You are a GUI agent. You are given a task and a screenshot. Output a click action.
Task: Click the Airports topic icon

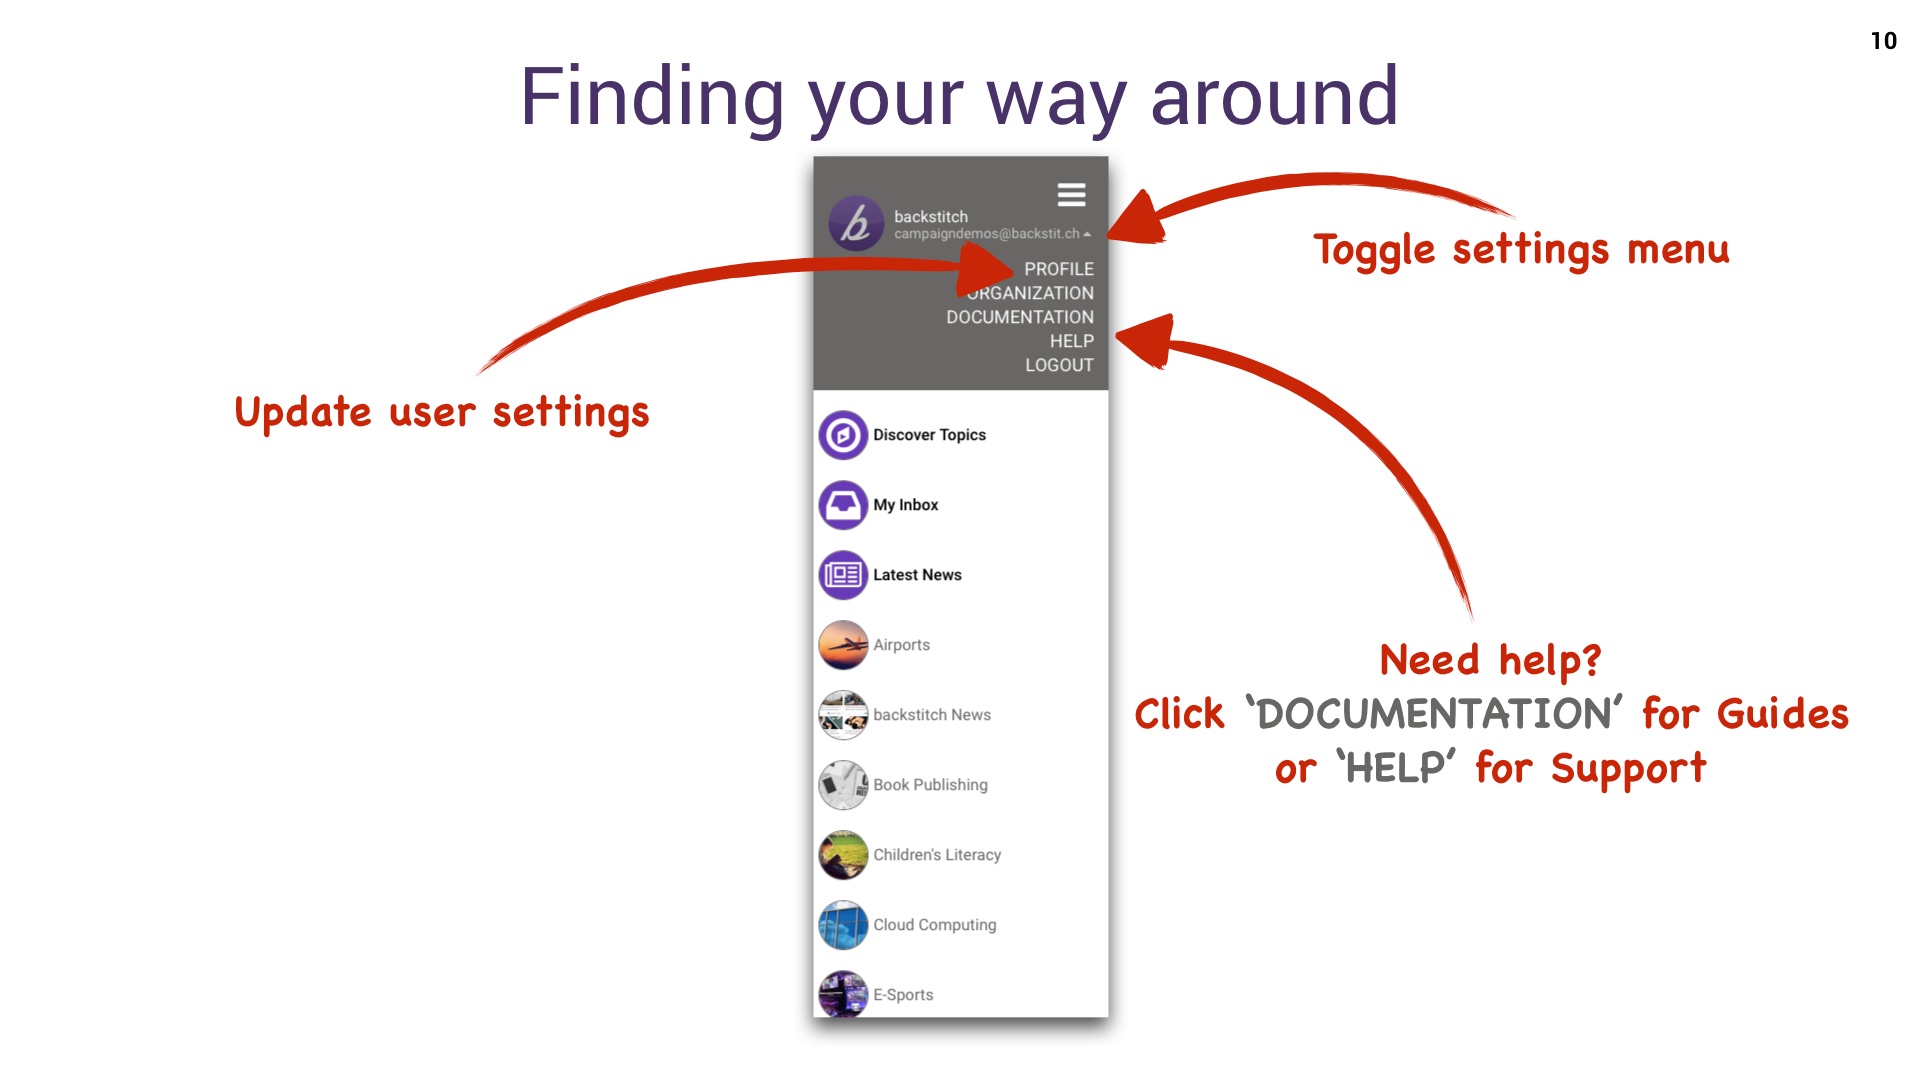[841, 644]
